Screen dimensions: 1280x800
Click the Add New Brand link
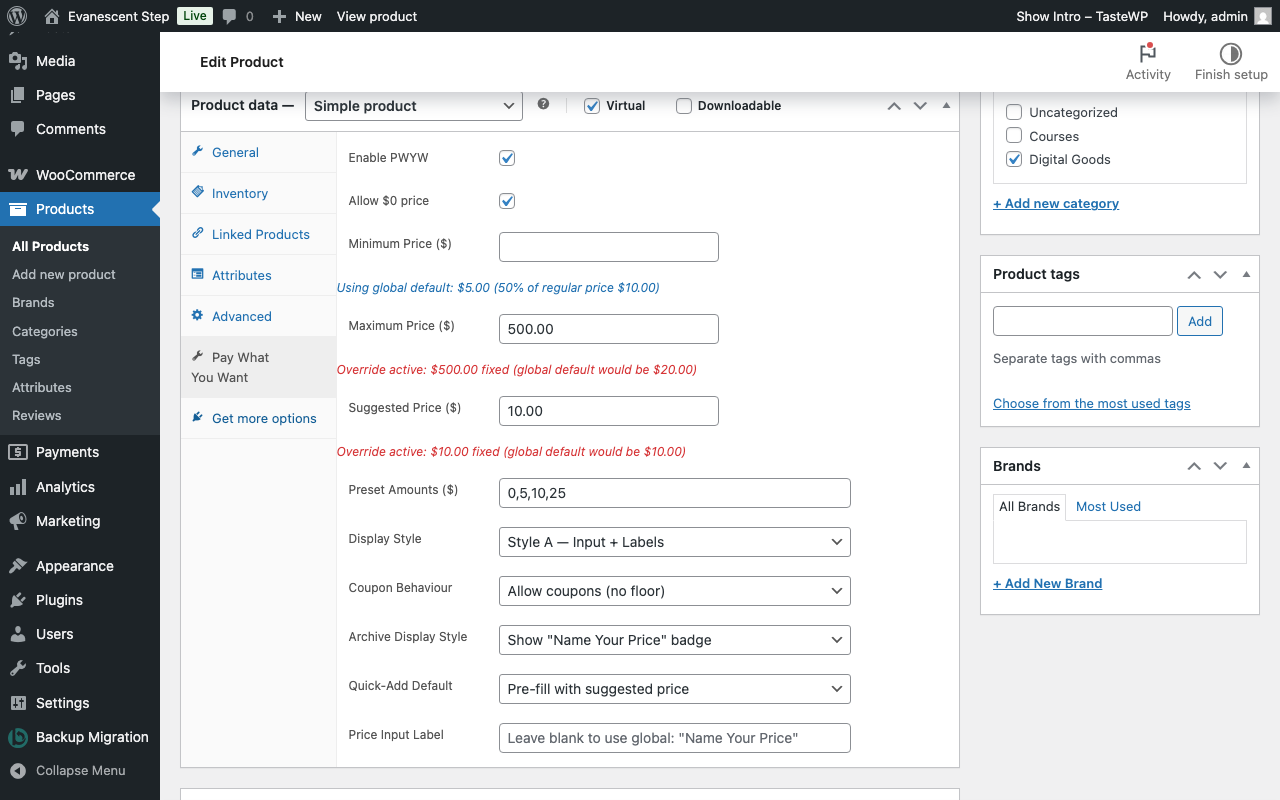(1048, 583)
